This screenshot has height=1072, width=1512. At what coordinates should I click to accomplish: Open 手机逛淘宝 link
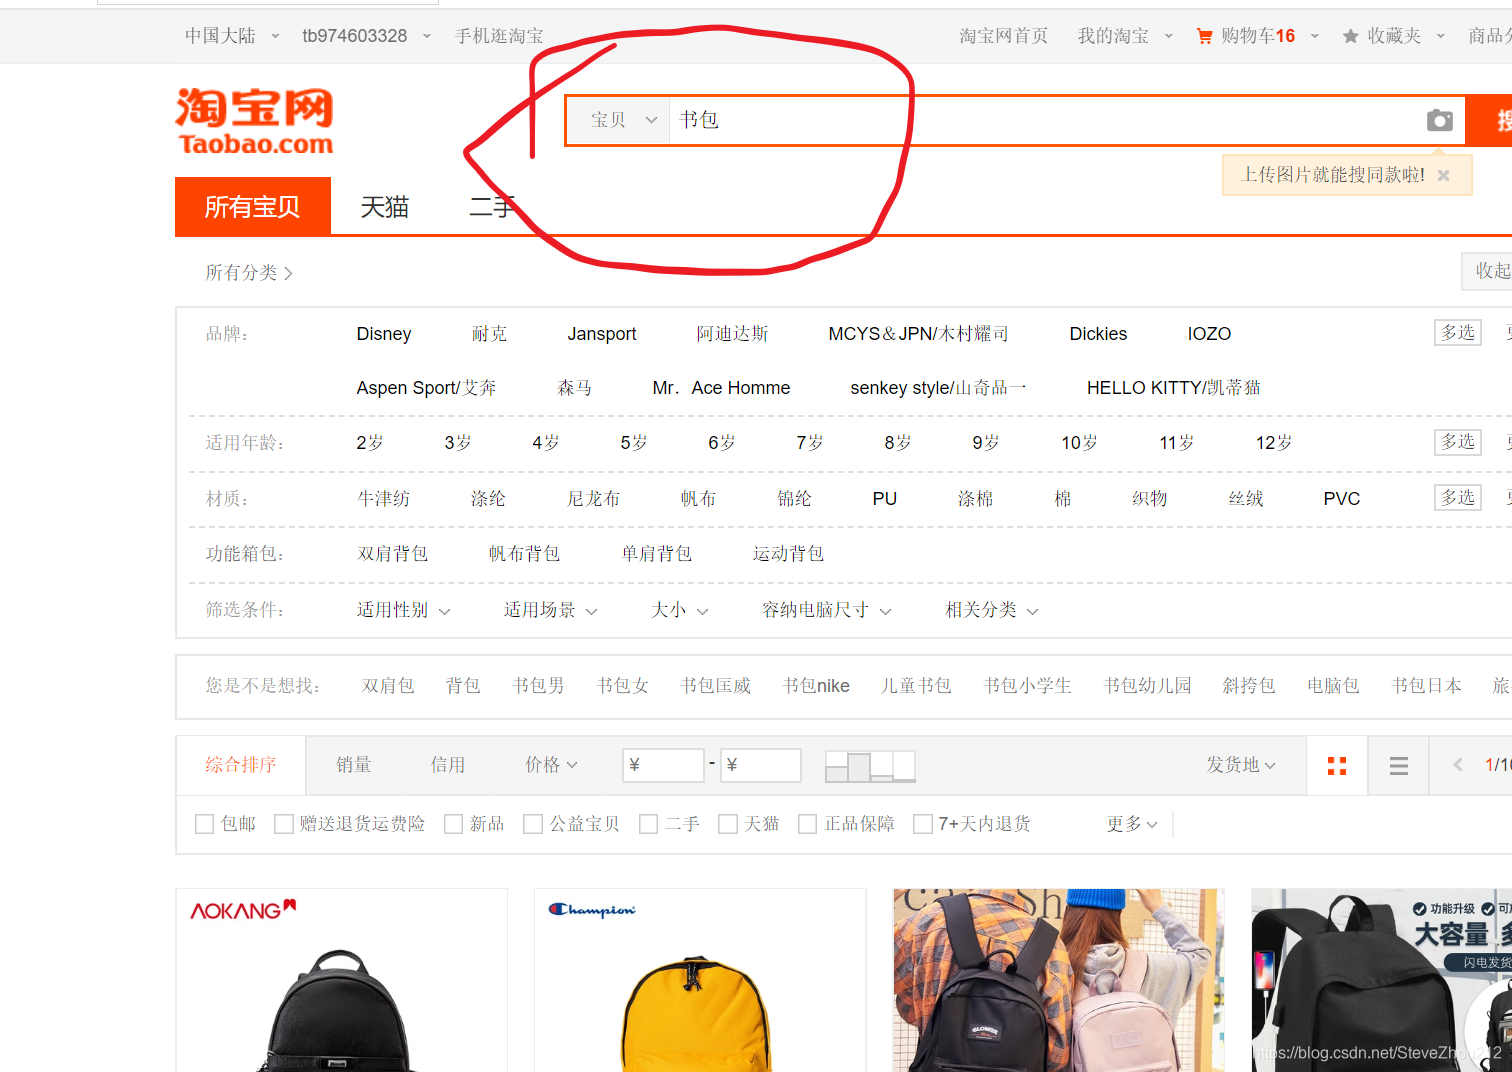pyautogui.click(x=499, y=36)
